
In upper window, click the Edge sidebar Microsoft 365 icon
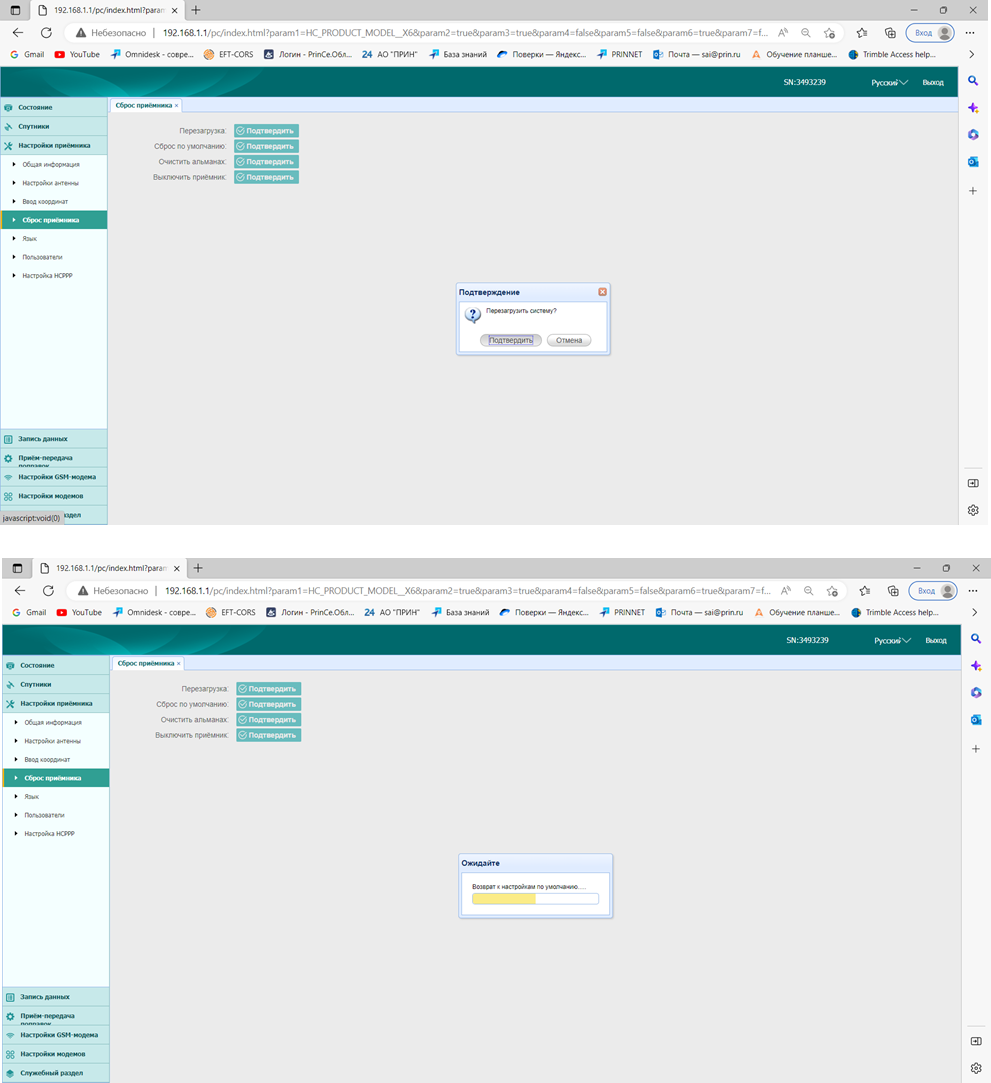point(973,135)
